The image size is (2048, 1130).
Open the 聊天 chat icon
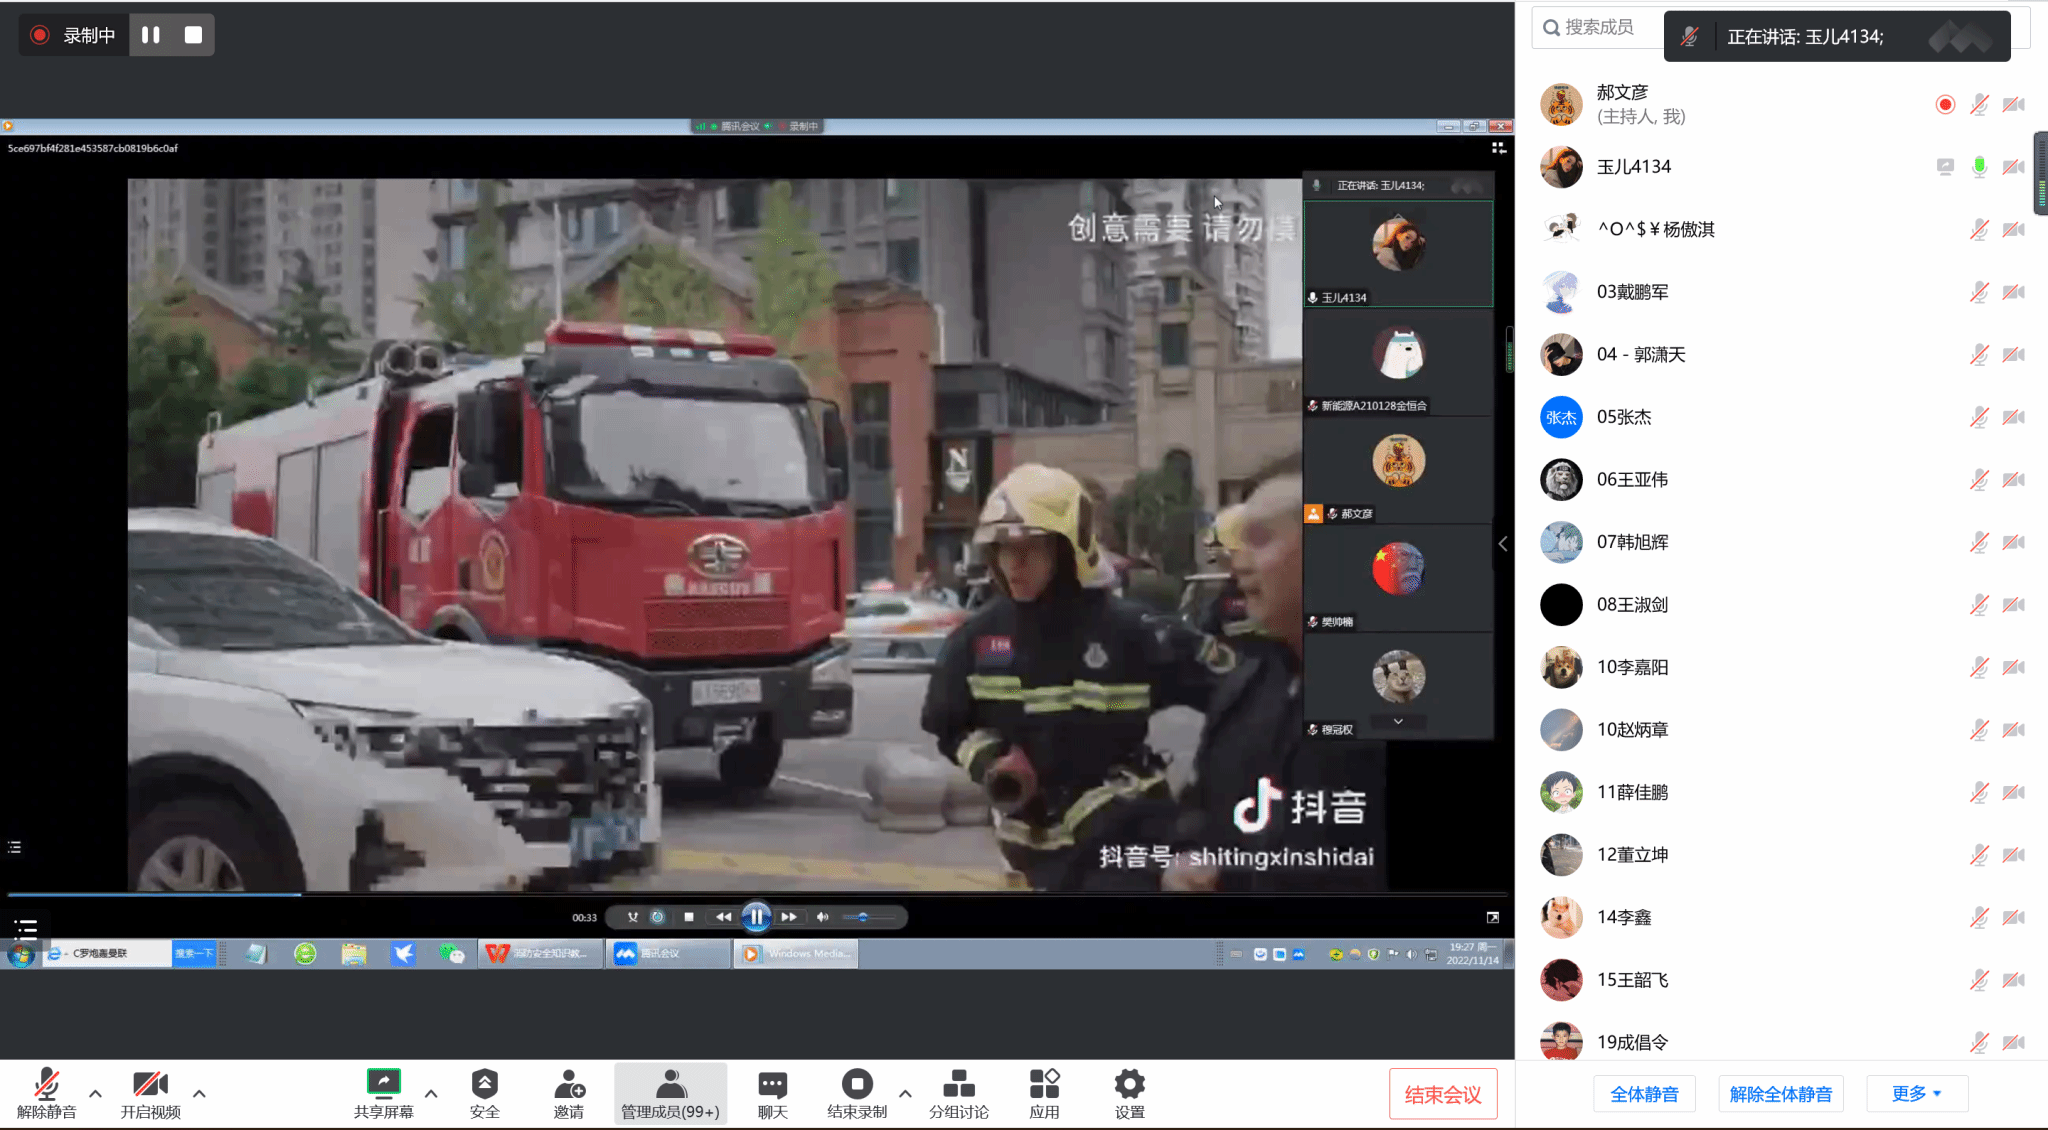click(x=772, y=1084)
